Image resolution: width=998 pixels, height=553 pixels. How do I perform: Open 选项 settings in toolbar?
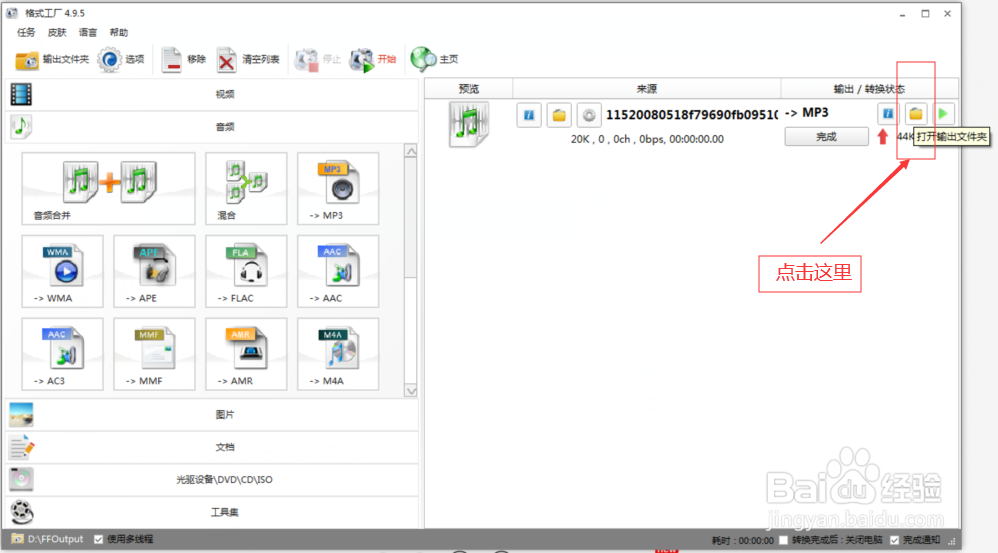(x=121, y=59)
